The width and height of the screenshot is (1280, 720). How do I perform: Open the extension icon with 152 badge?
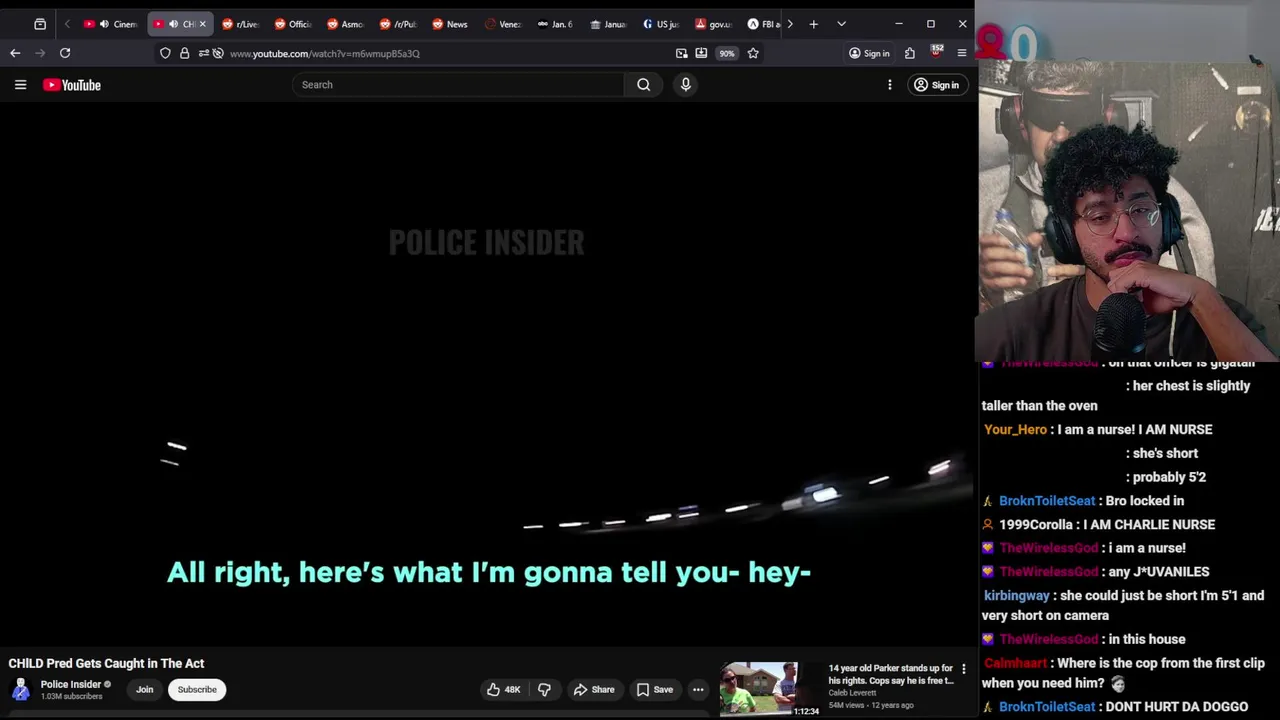click(936, 52)
